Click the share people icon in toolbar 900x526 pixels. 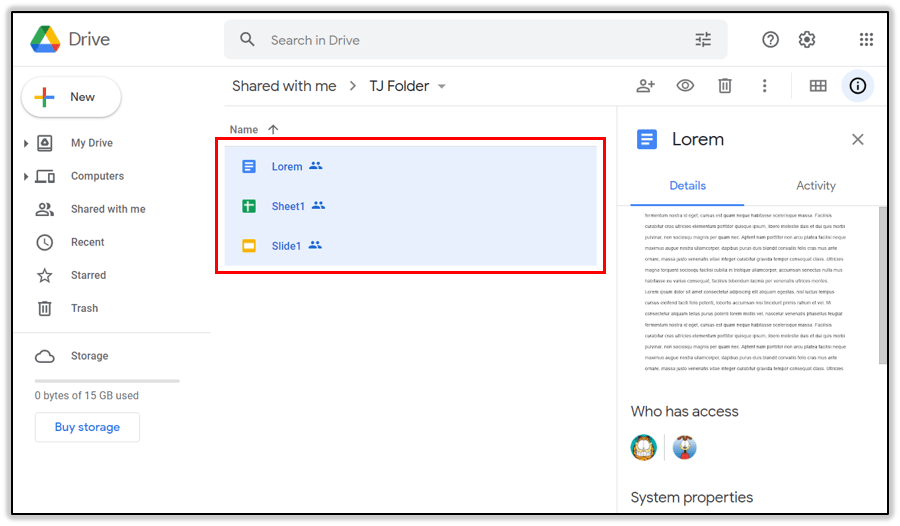pyautogui.click(x=645, y=86)
